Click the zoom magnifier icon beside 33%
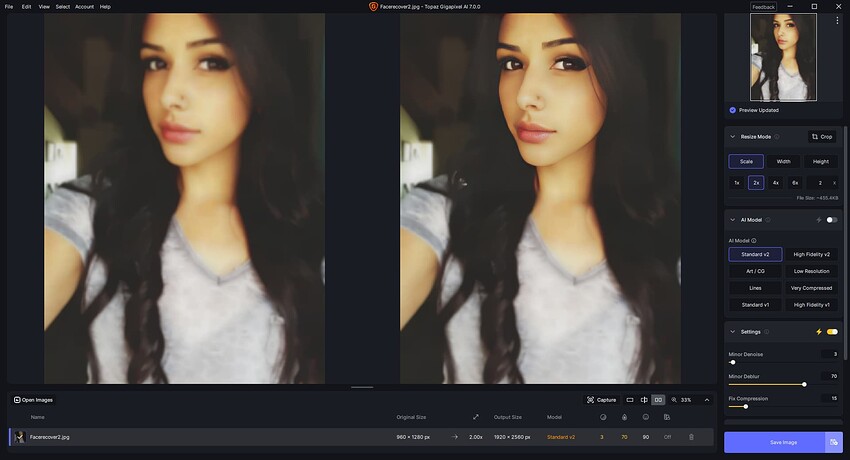The image size is (850, 460). [x=674, y=400]
